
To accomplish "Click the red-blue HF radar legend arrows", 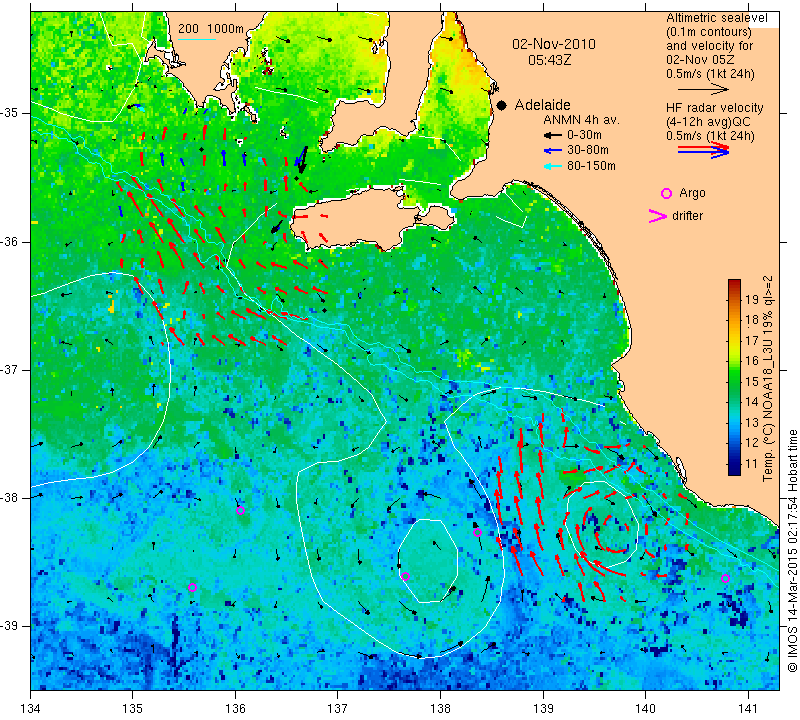I will pyautogui.click(x=703, y=150).
